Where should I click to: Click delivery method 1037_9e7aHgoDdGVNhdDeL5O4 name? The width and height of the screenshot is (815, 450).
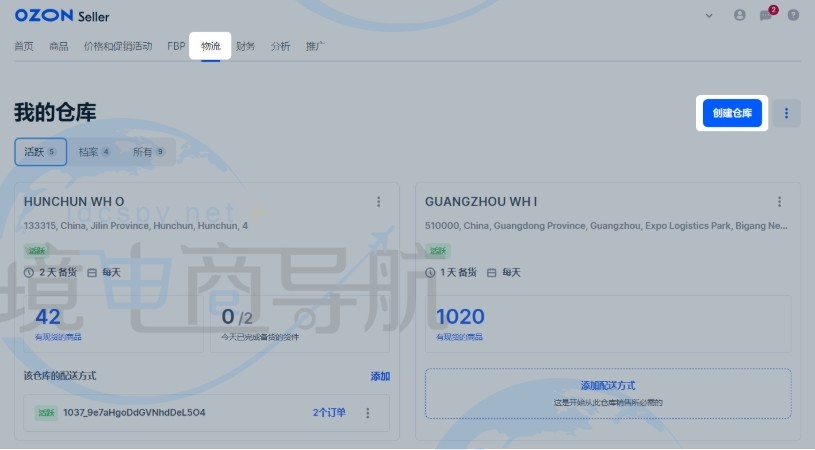pyautogui.click(x=134, y=413)
